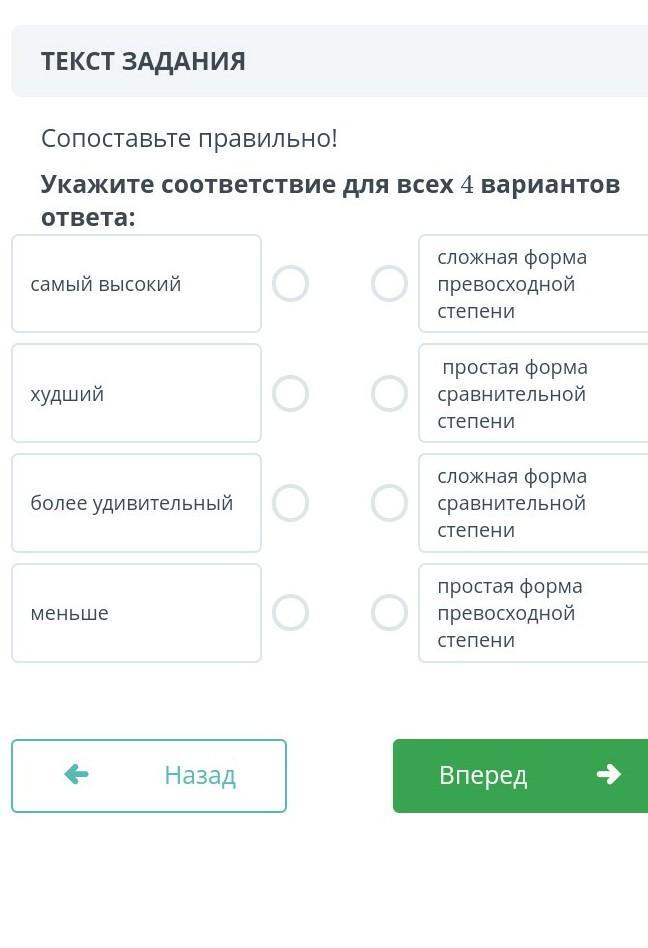The image size is (648, 948).
Task: Click the left arrow icon on Назад
Action: [76, 774]
